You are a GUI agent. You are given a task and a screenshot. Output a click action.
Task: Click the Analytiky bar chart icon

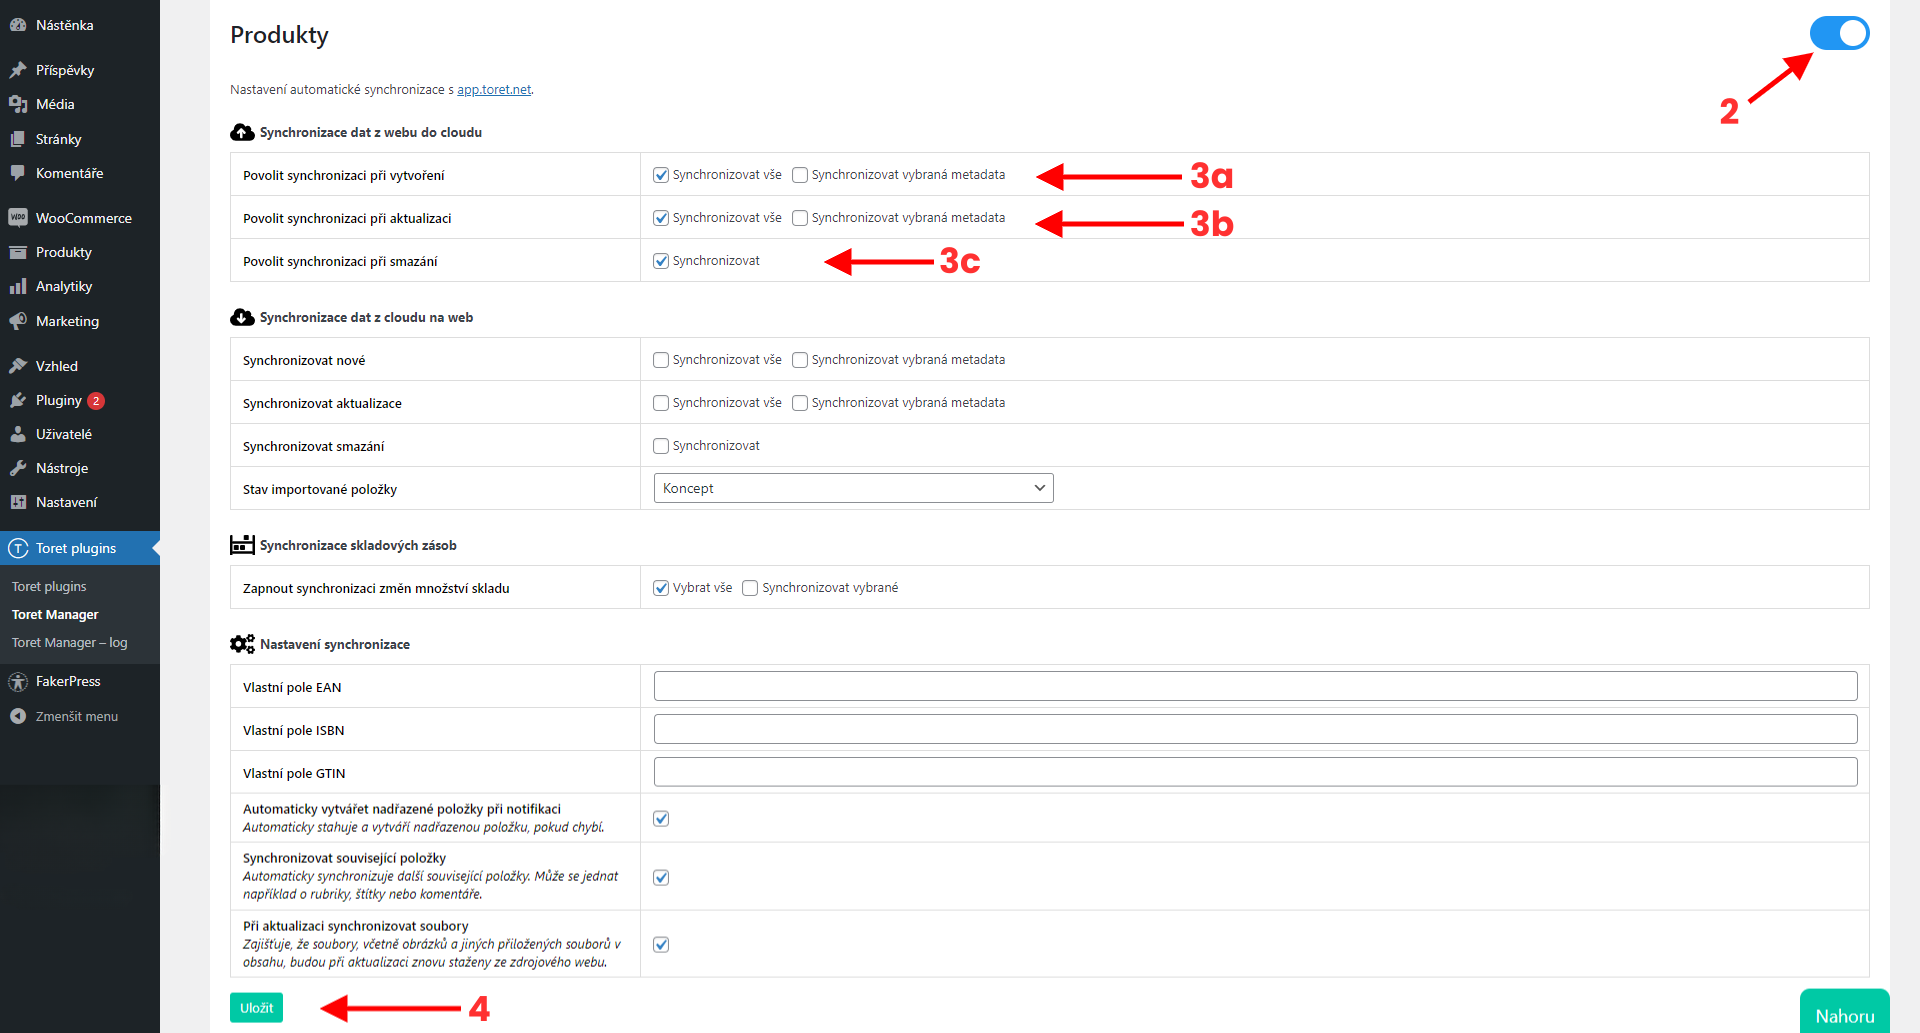[x=18, y=286]
